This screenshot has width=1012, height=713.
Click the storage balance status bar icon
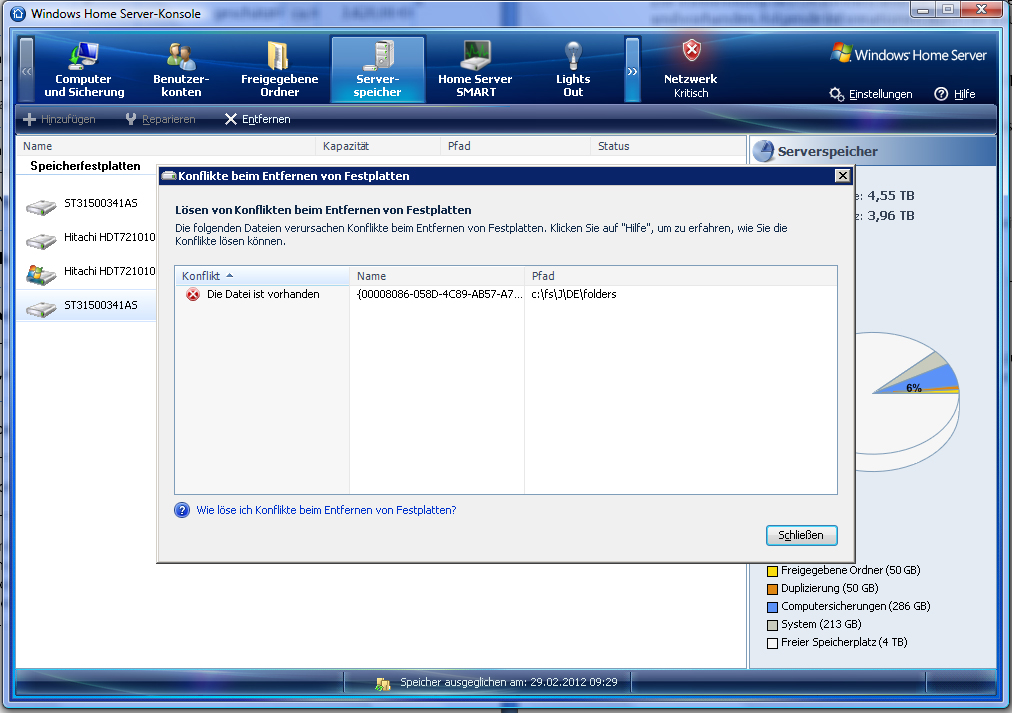383,683
